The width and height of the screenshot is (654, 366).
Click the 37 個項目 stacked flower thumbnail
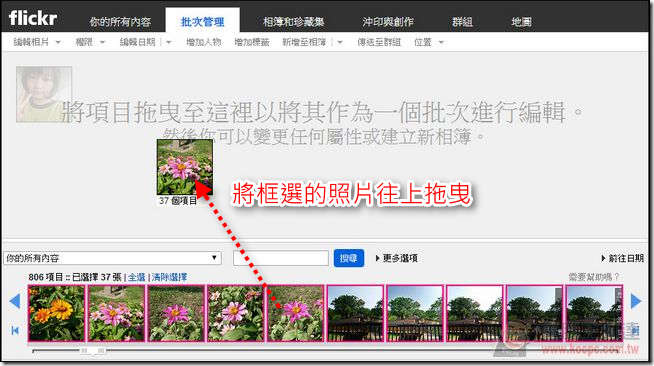(x=185, y=167)
